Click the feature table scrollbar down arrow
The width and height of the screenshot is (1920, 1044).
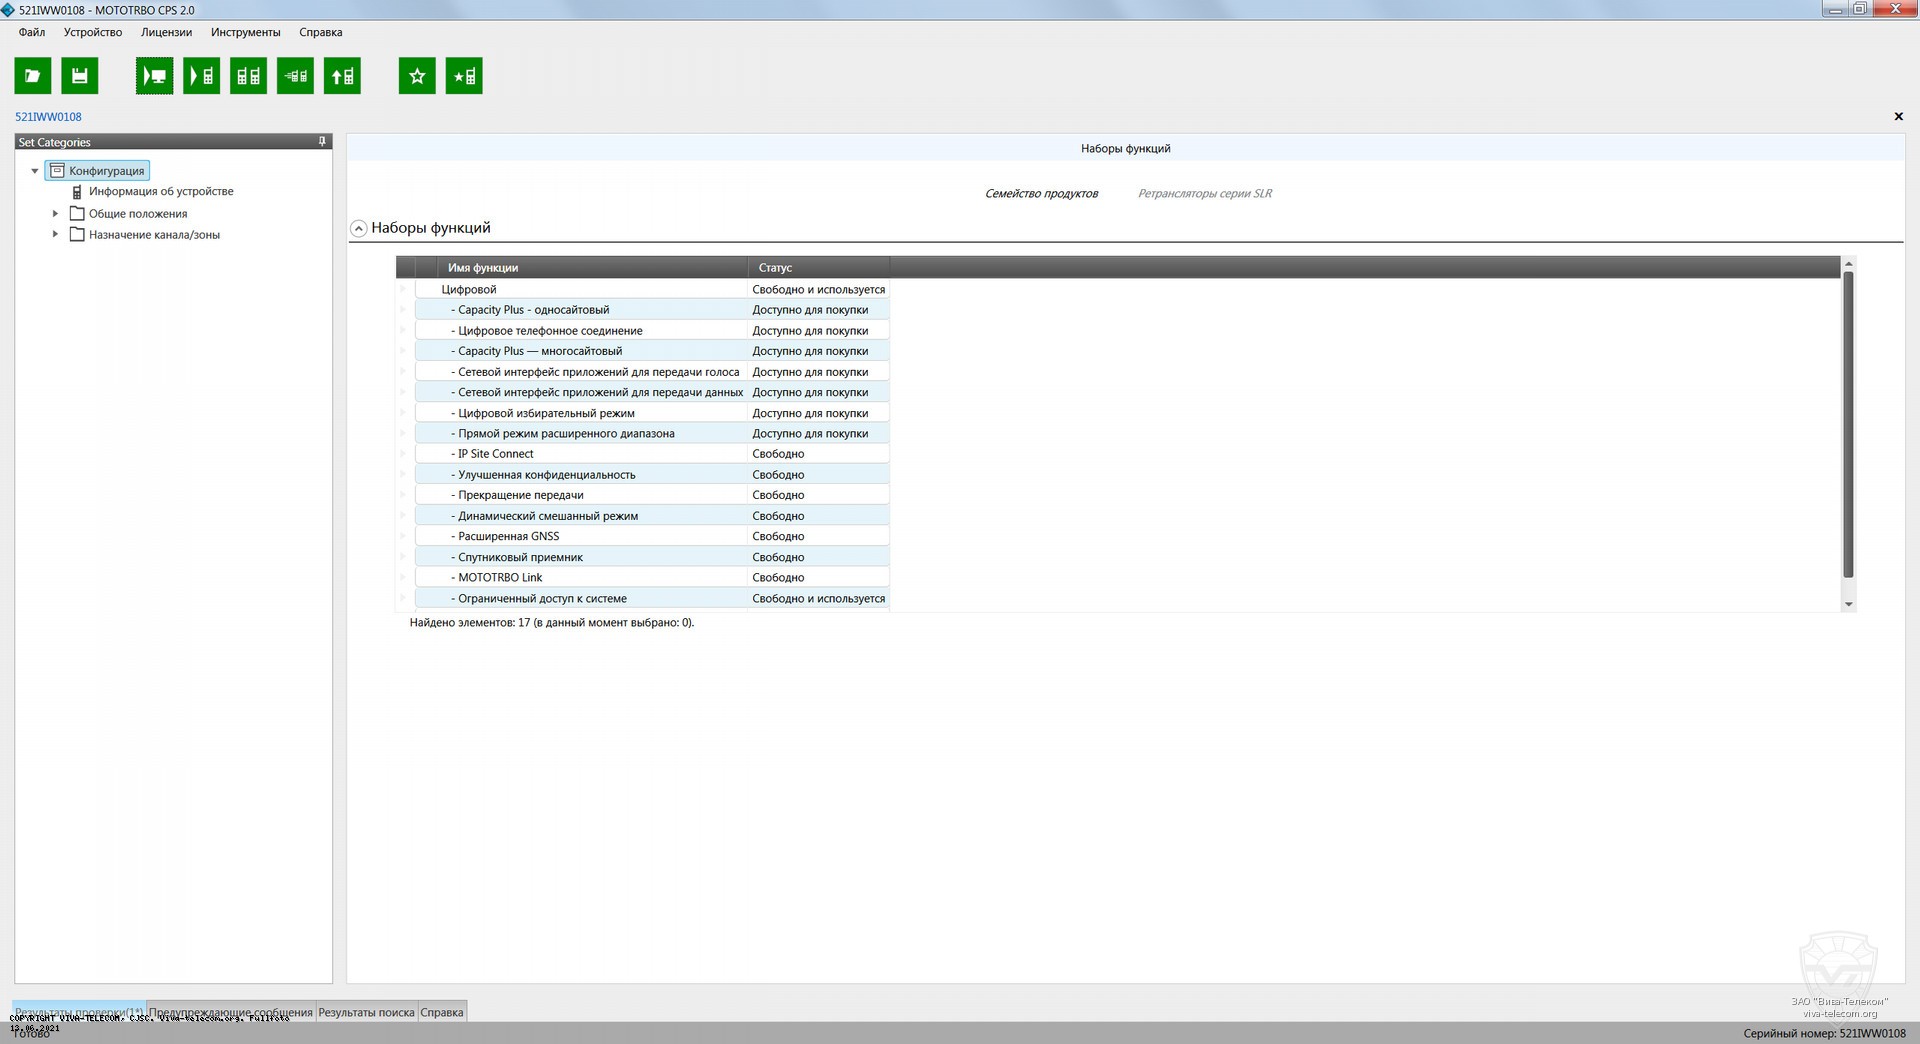pos(1848,604)
